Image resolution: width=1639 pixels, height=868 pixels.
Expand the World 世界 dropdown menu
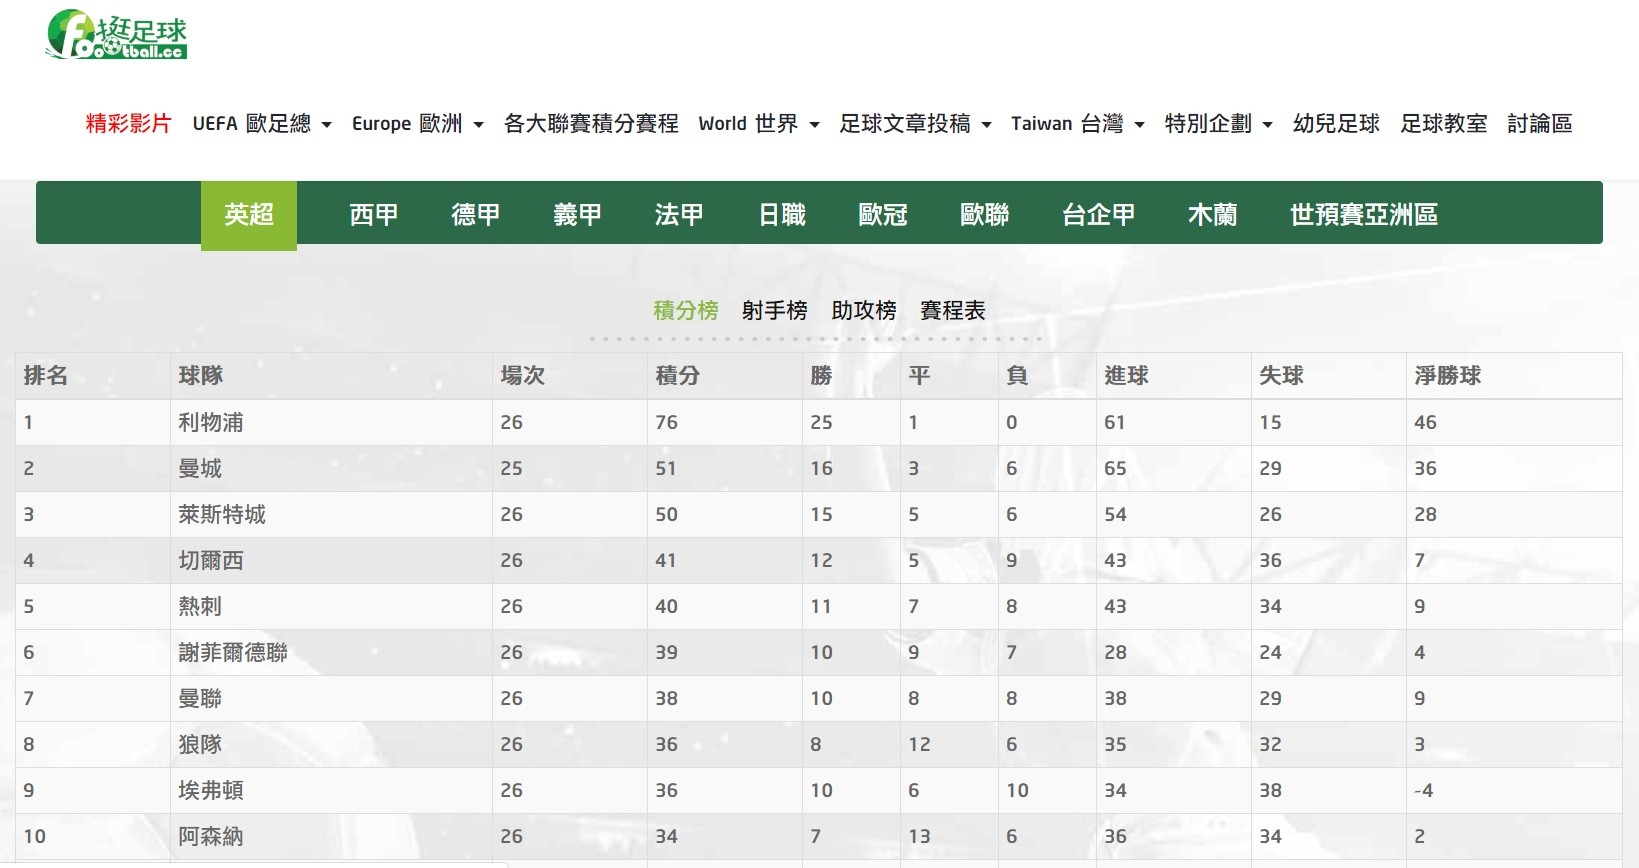(x=759, y=124)
